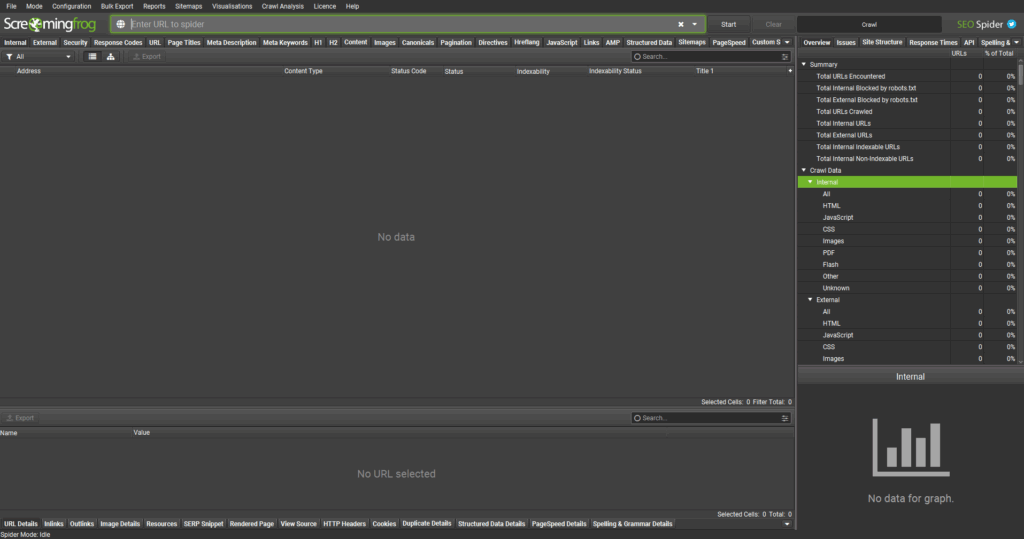Viewport: 1024px width, 539px height.
Task: Open the Configuration menu
Action: point(72,6)
